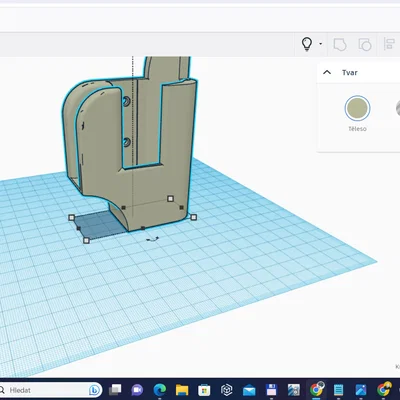Collapse the Tvar shape panel

(x=327, y=72)
